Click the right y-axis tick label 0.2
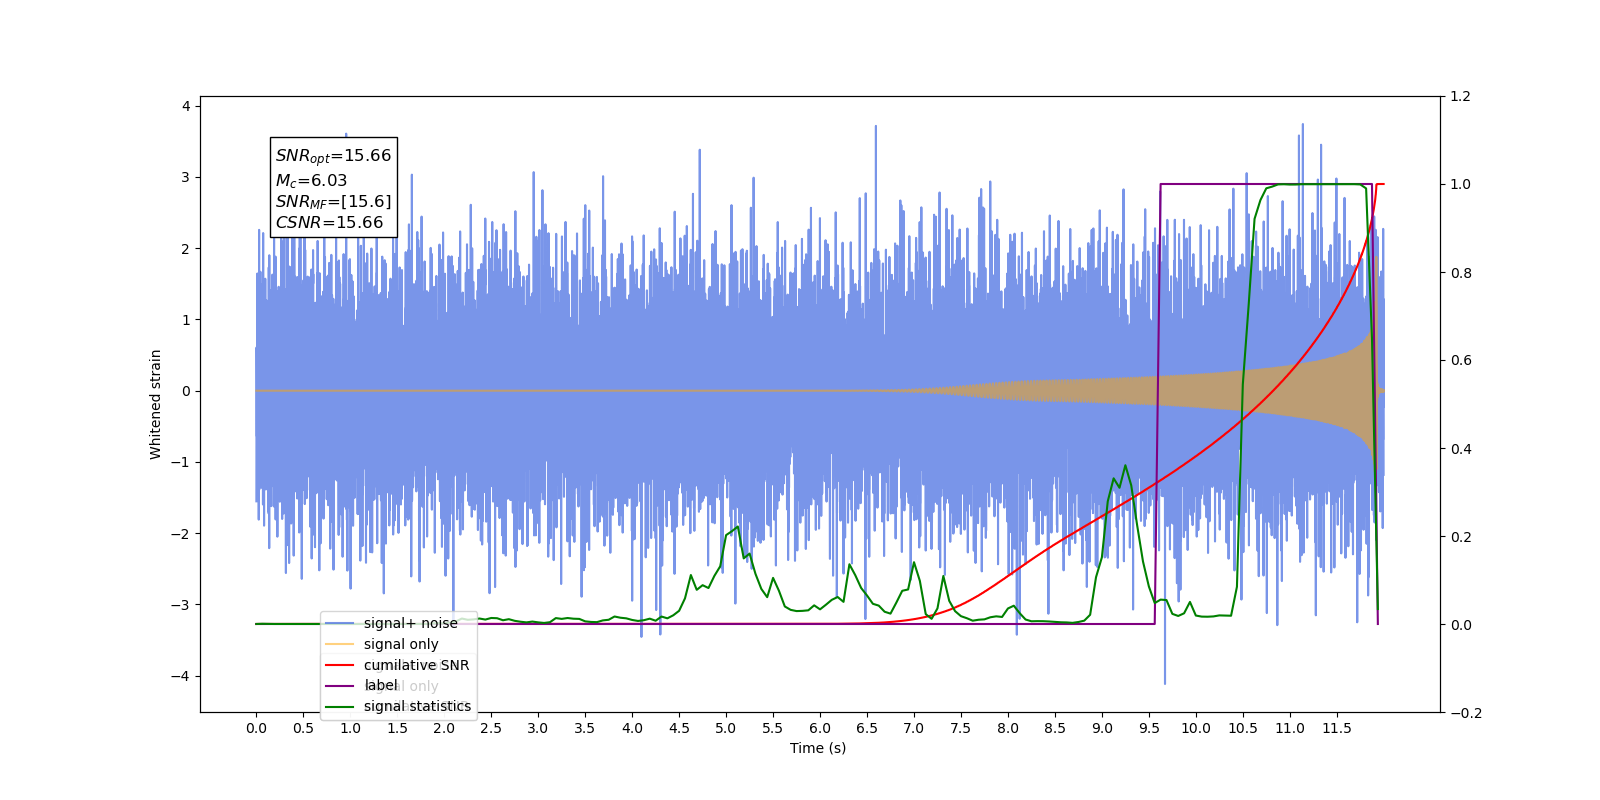The height and width of the screenshot is (800, 1600). point(1461,537)
